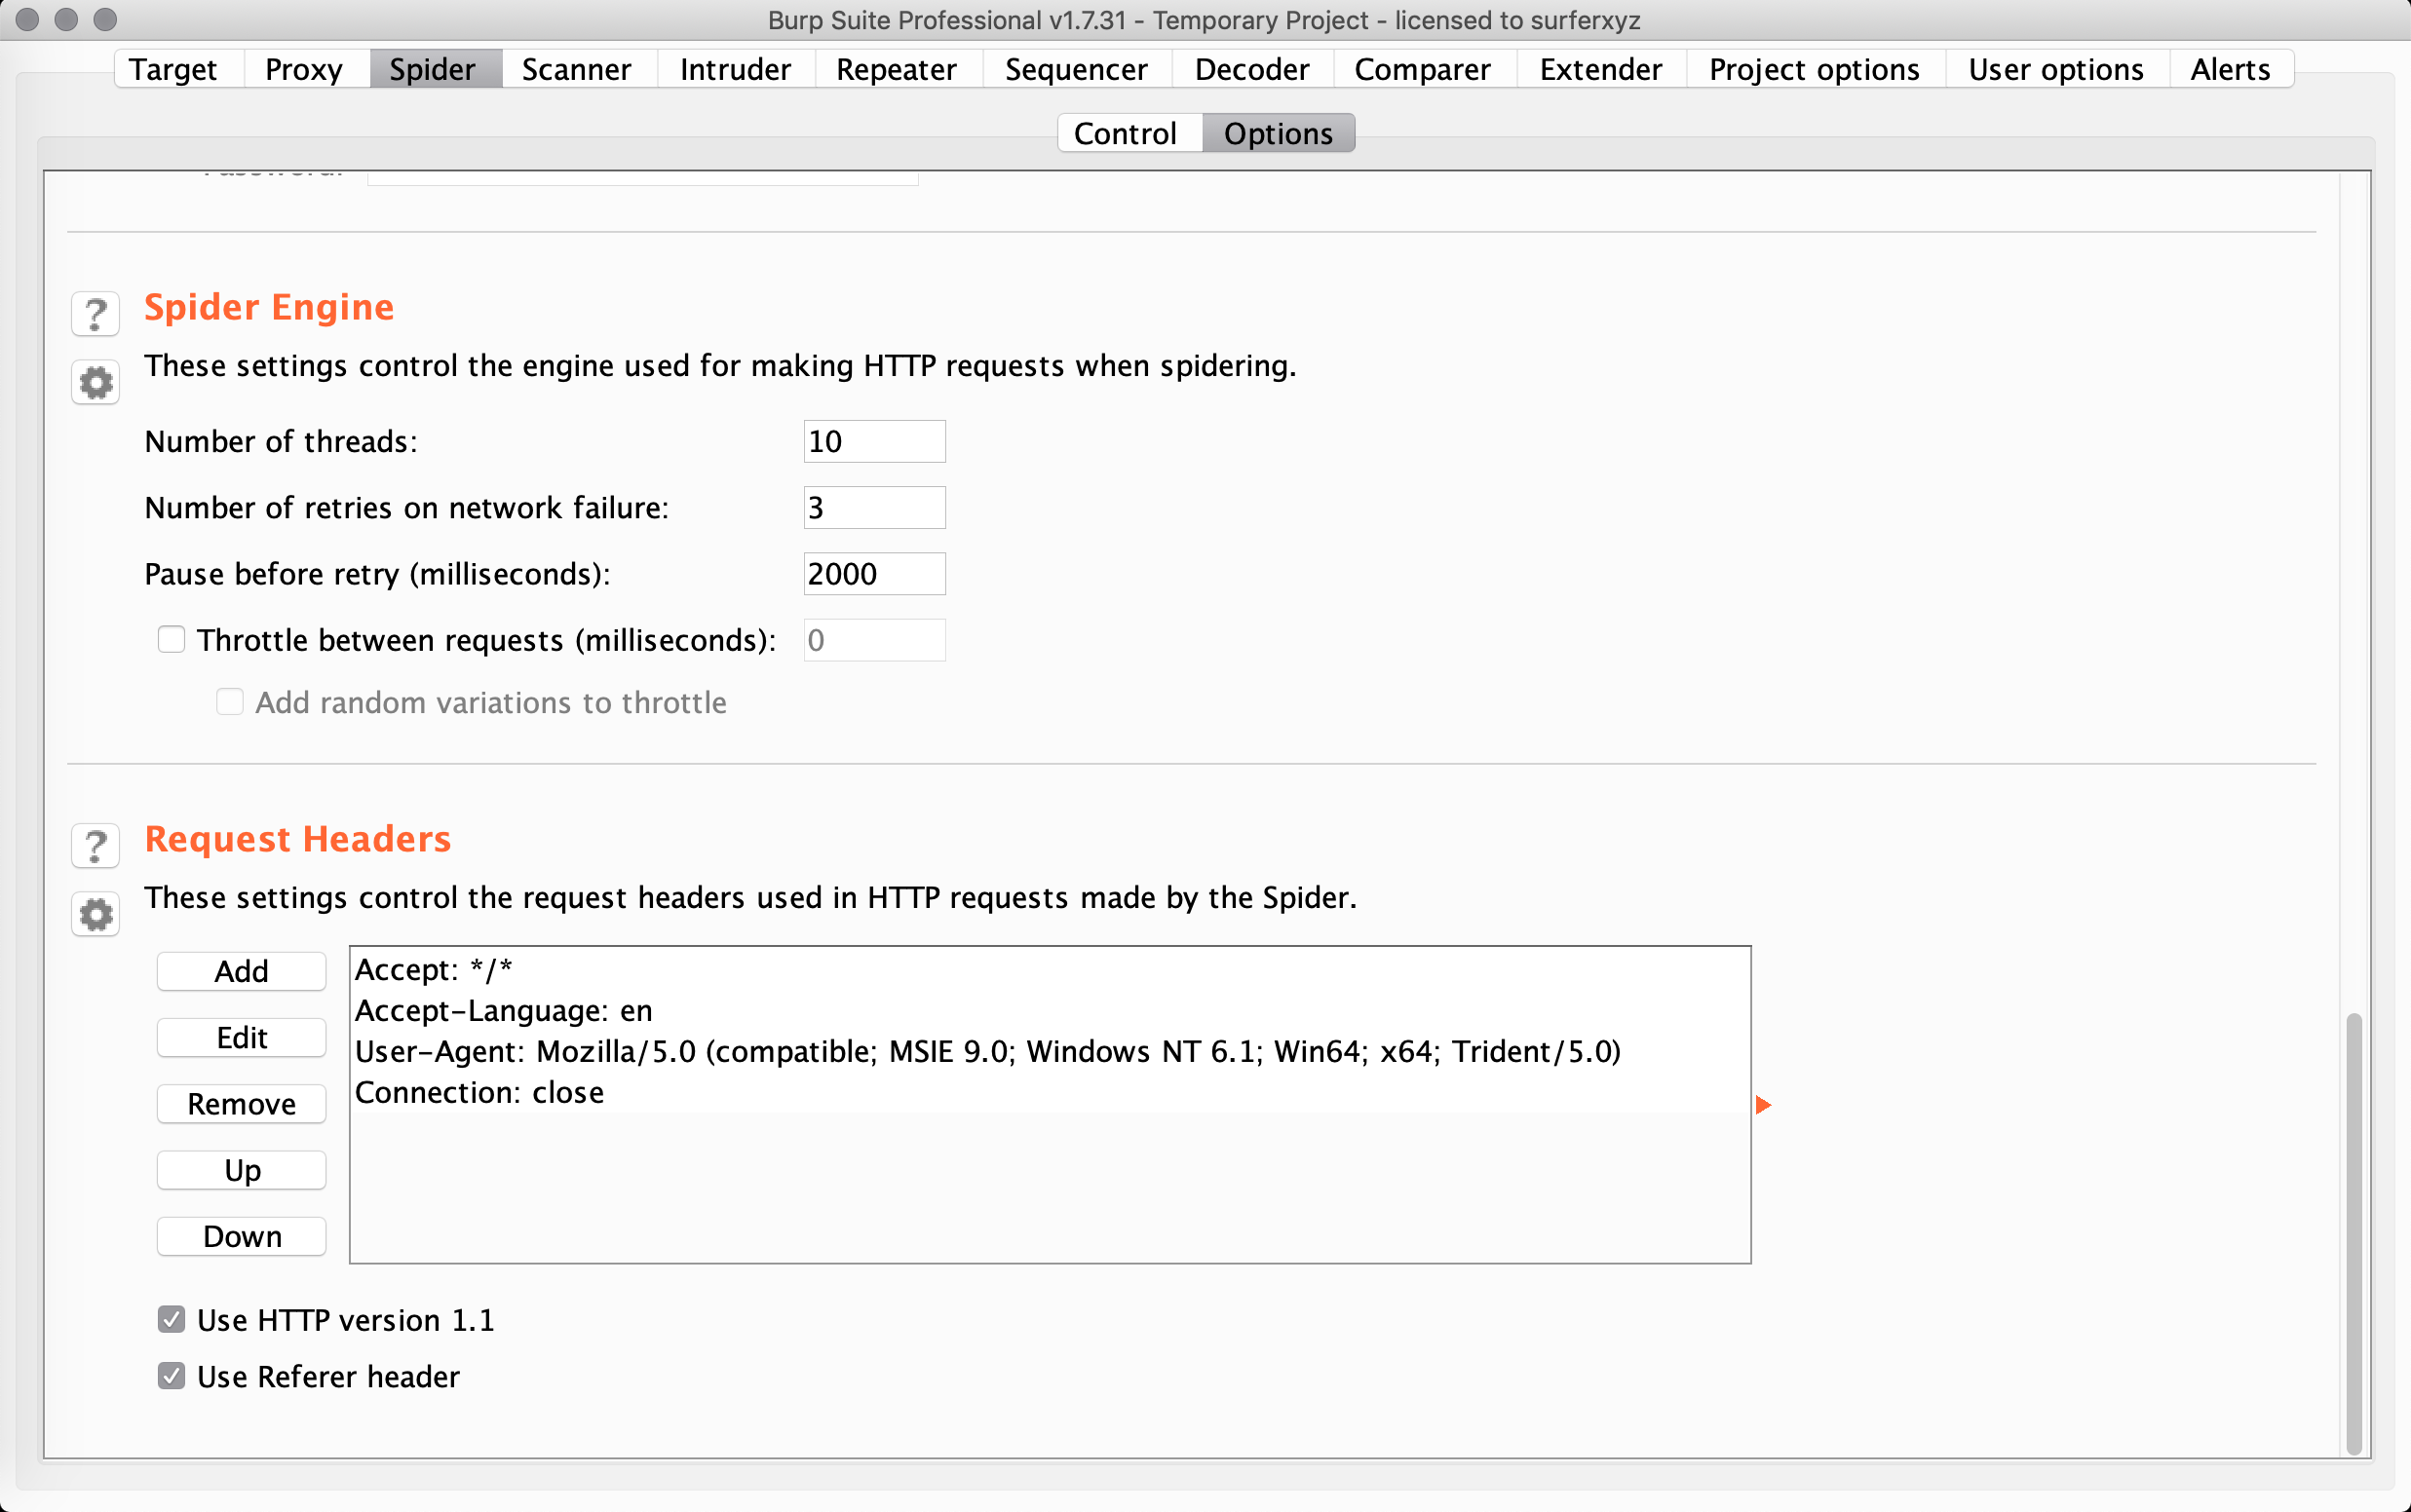Switch to the Control sub-tab

(1125, 133)
